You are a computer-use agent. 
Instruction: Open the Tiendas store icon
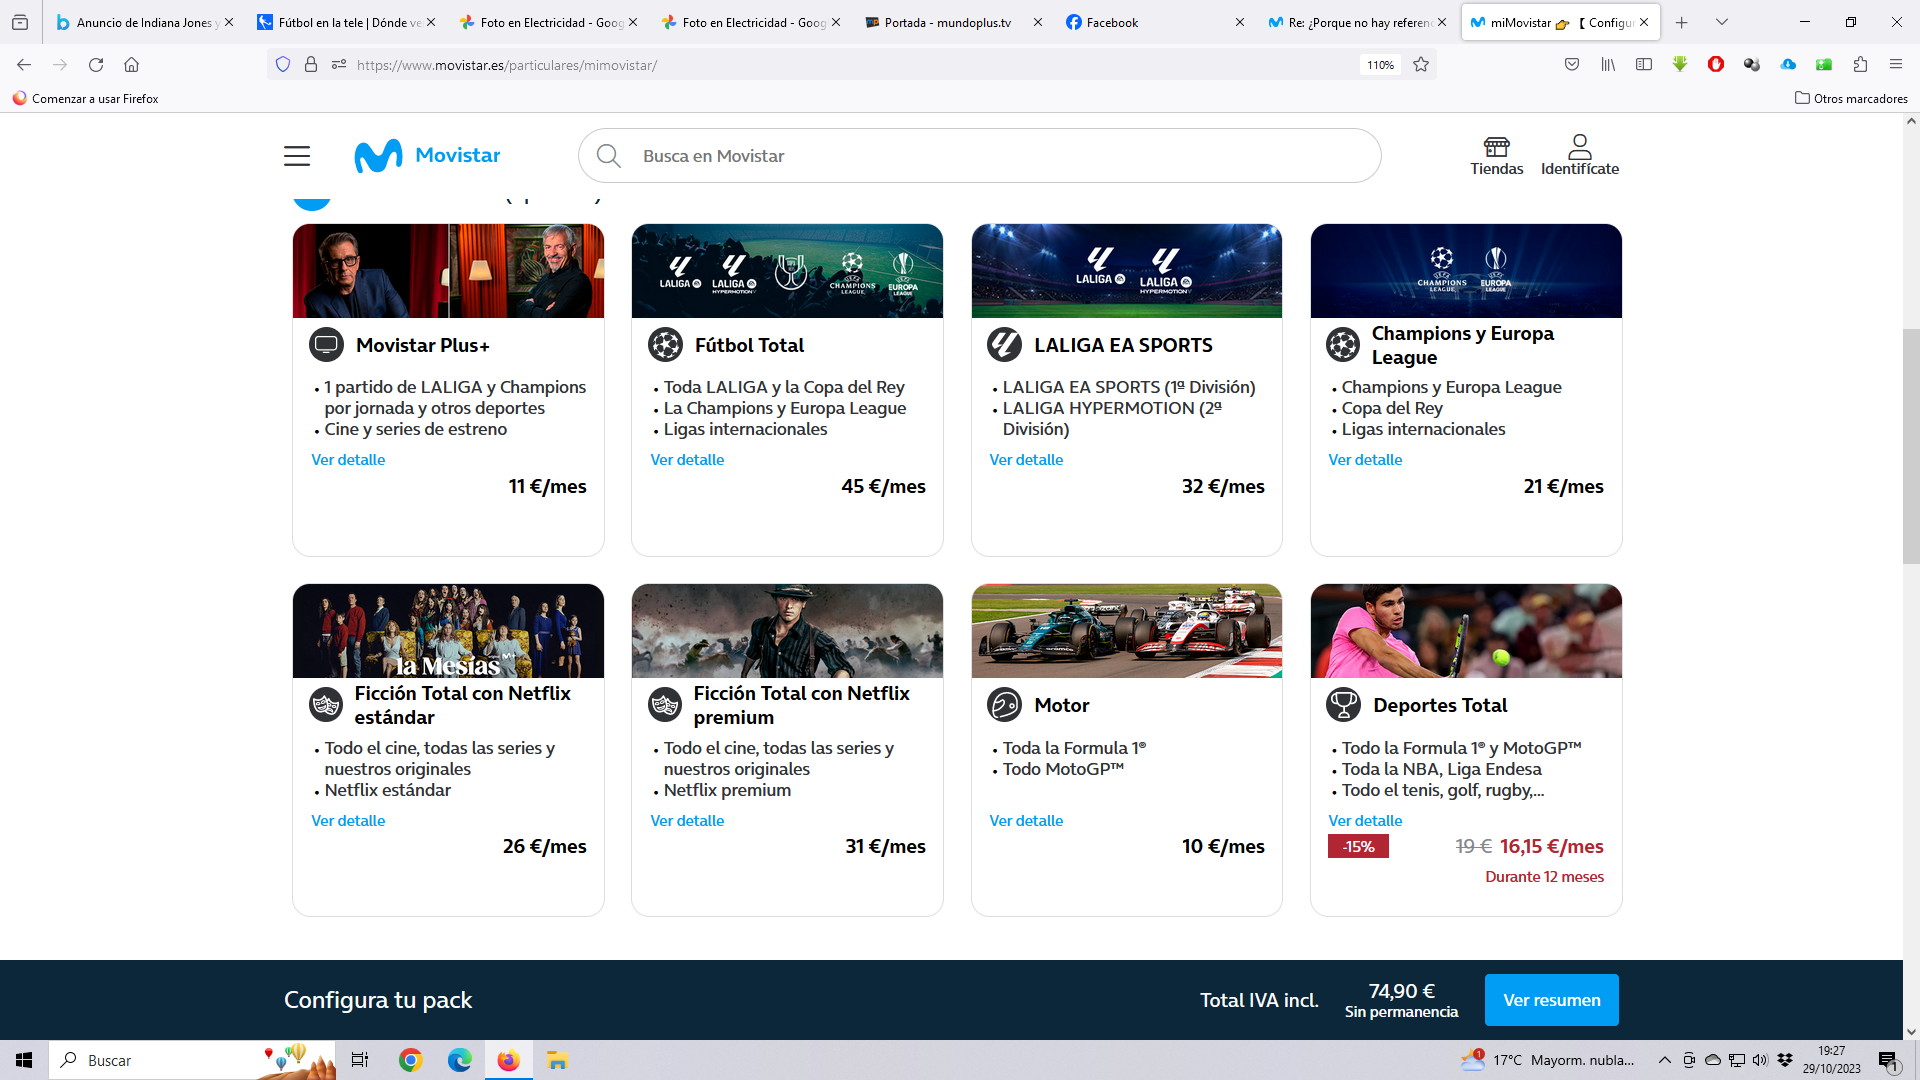pyautogui.click(x=1496, y=156)
